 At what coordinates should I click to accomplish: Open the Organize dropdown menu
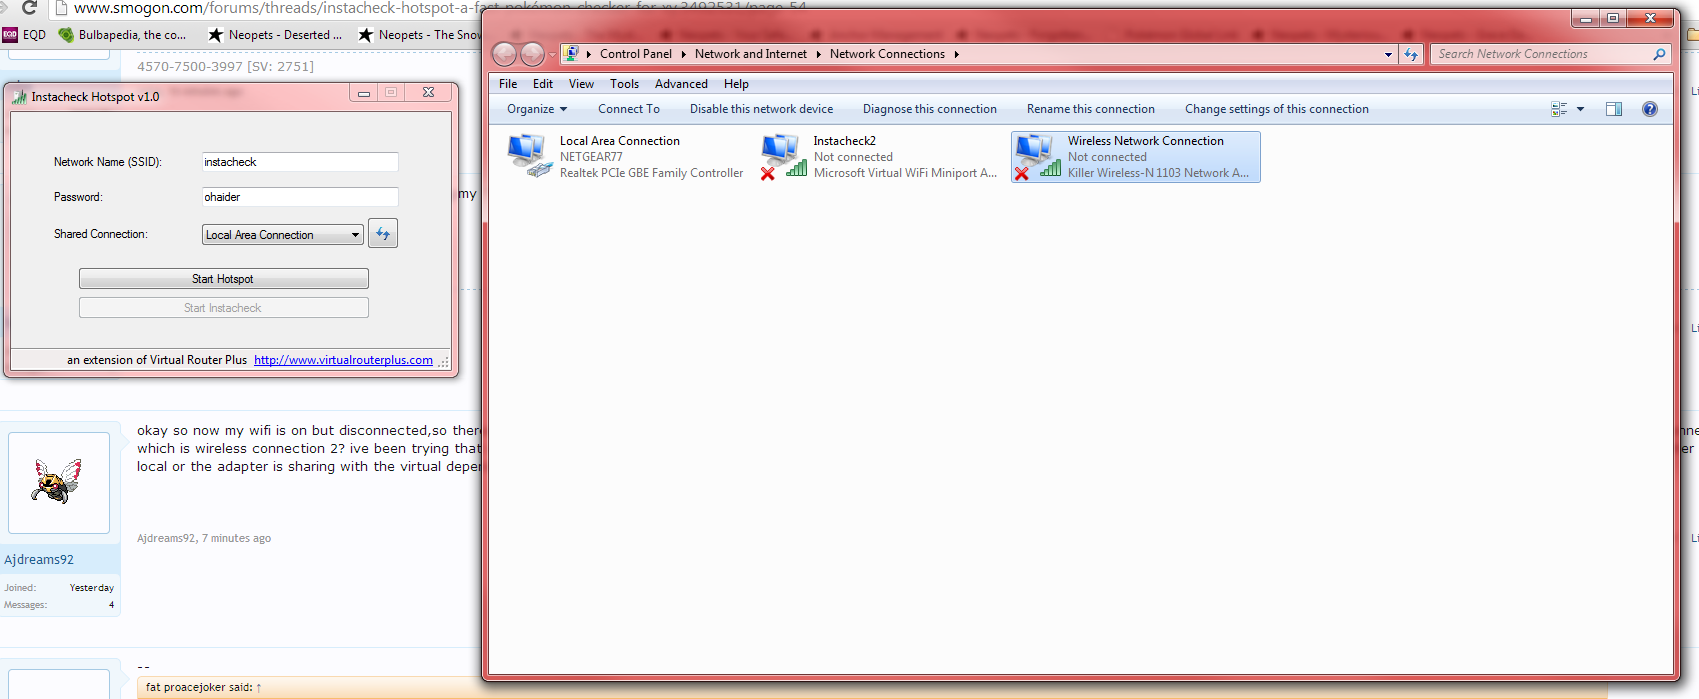[537, 109]
